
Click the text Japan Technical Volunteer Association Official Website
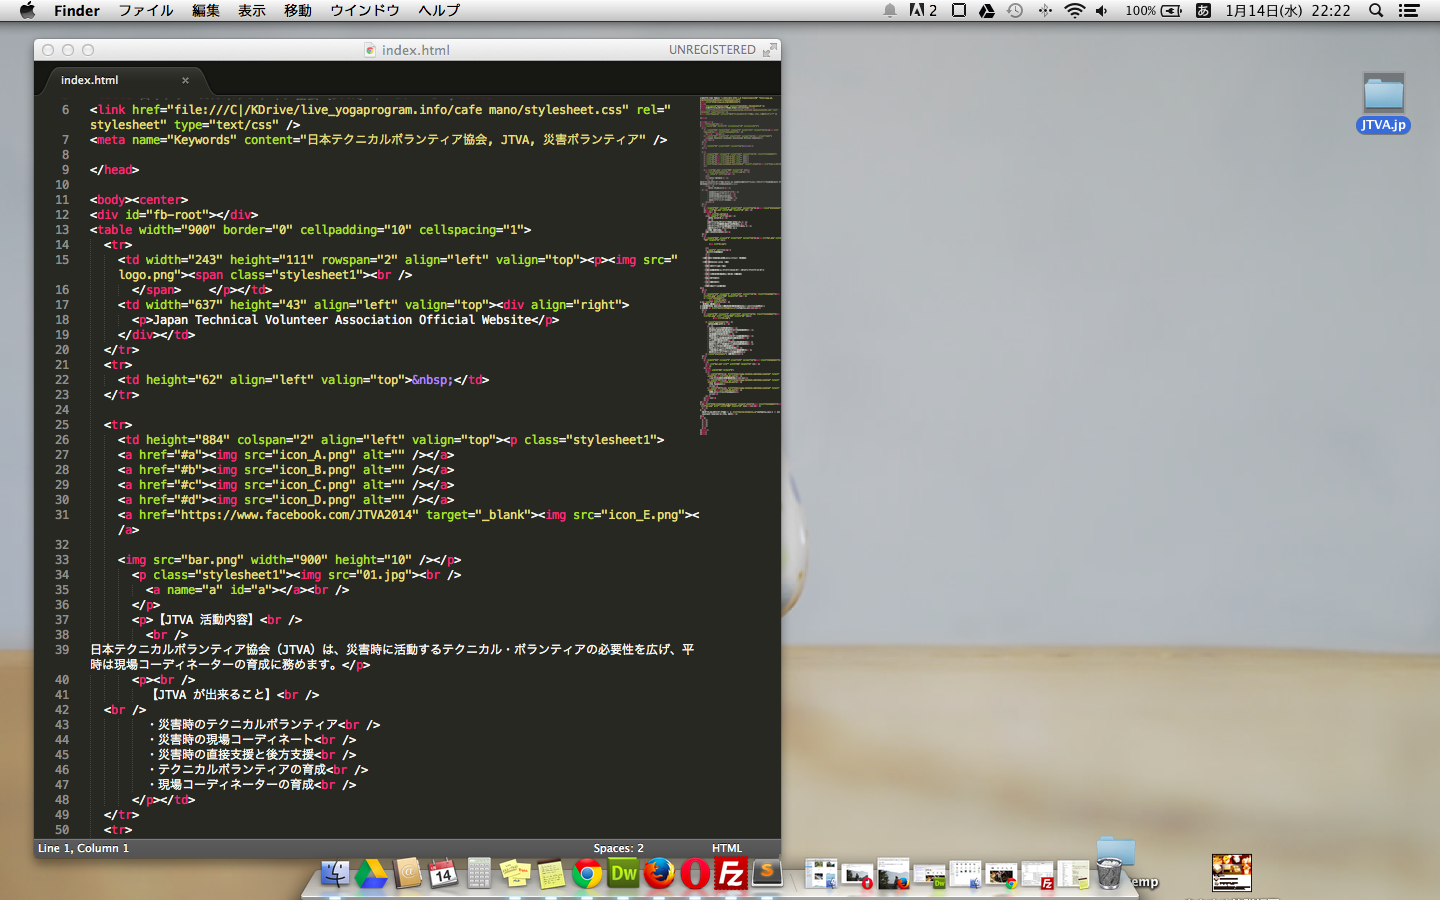[342, 320]
